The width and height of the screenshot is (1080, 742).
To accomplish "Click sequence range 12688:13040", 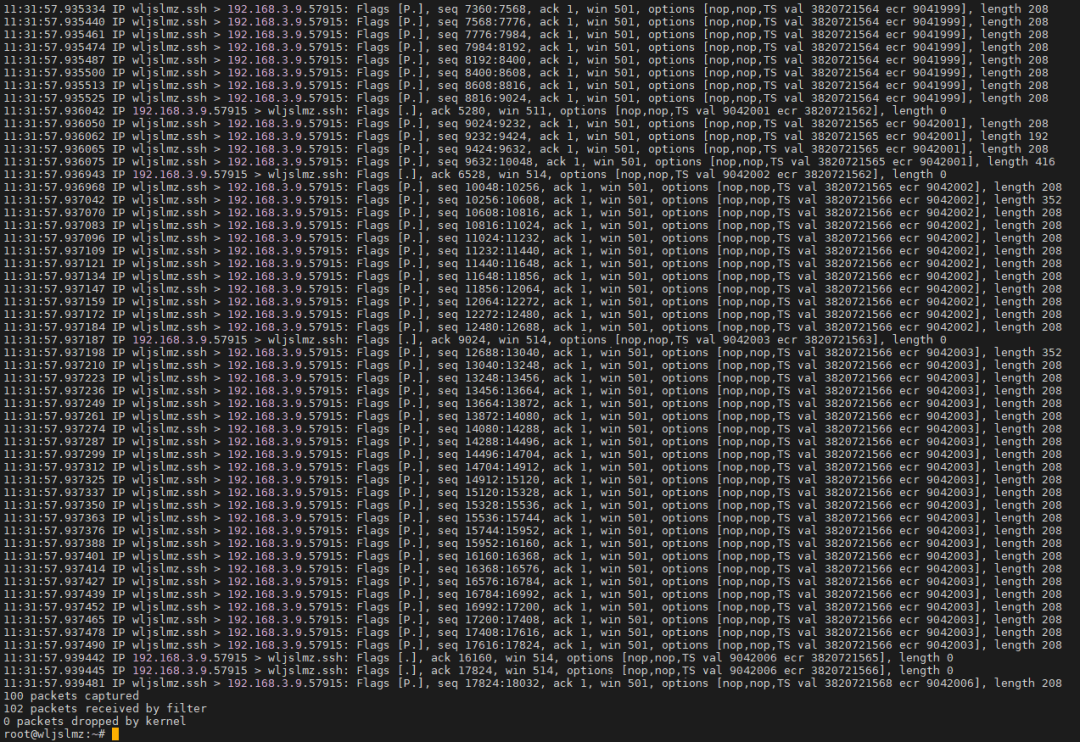I will pos(501,353).
